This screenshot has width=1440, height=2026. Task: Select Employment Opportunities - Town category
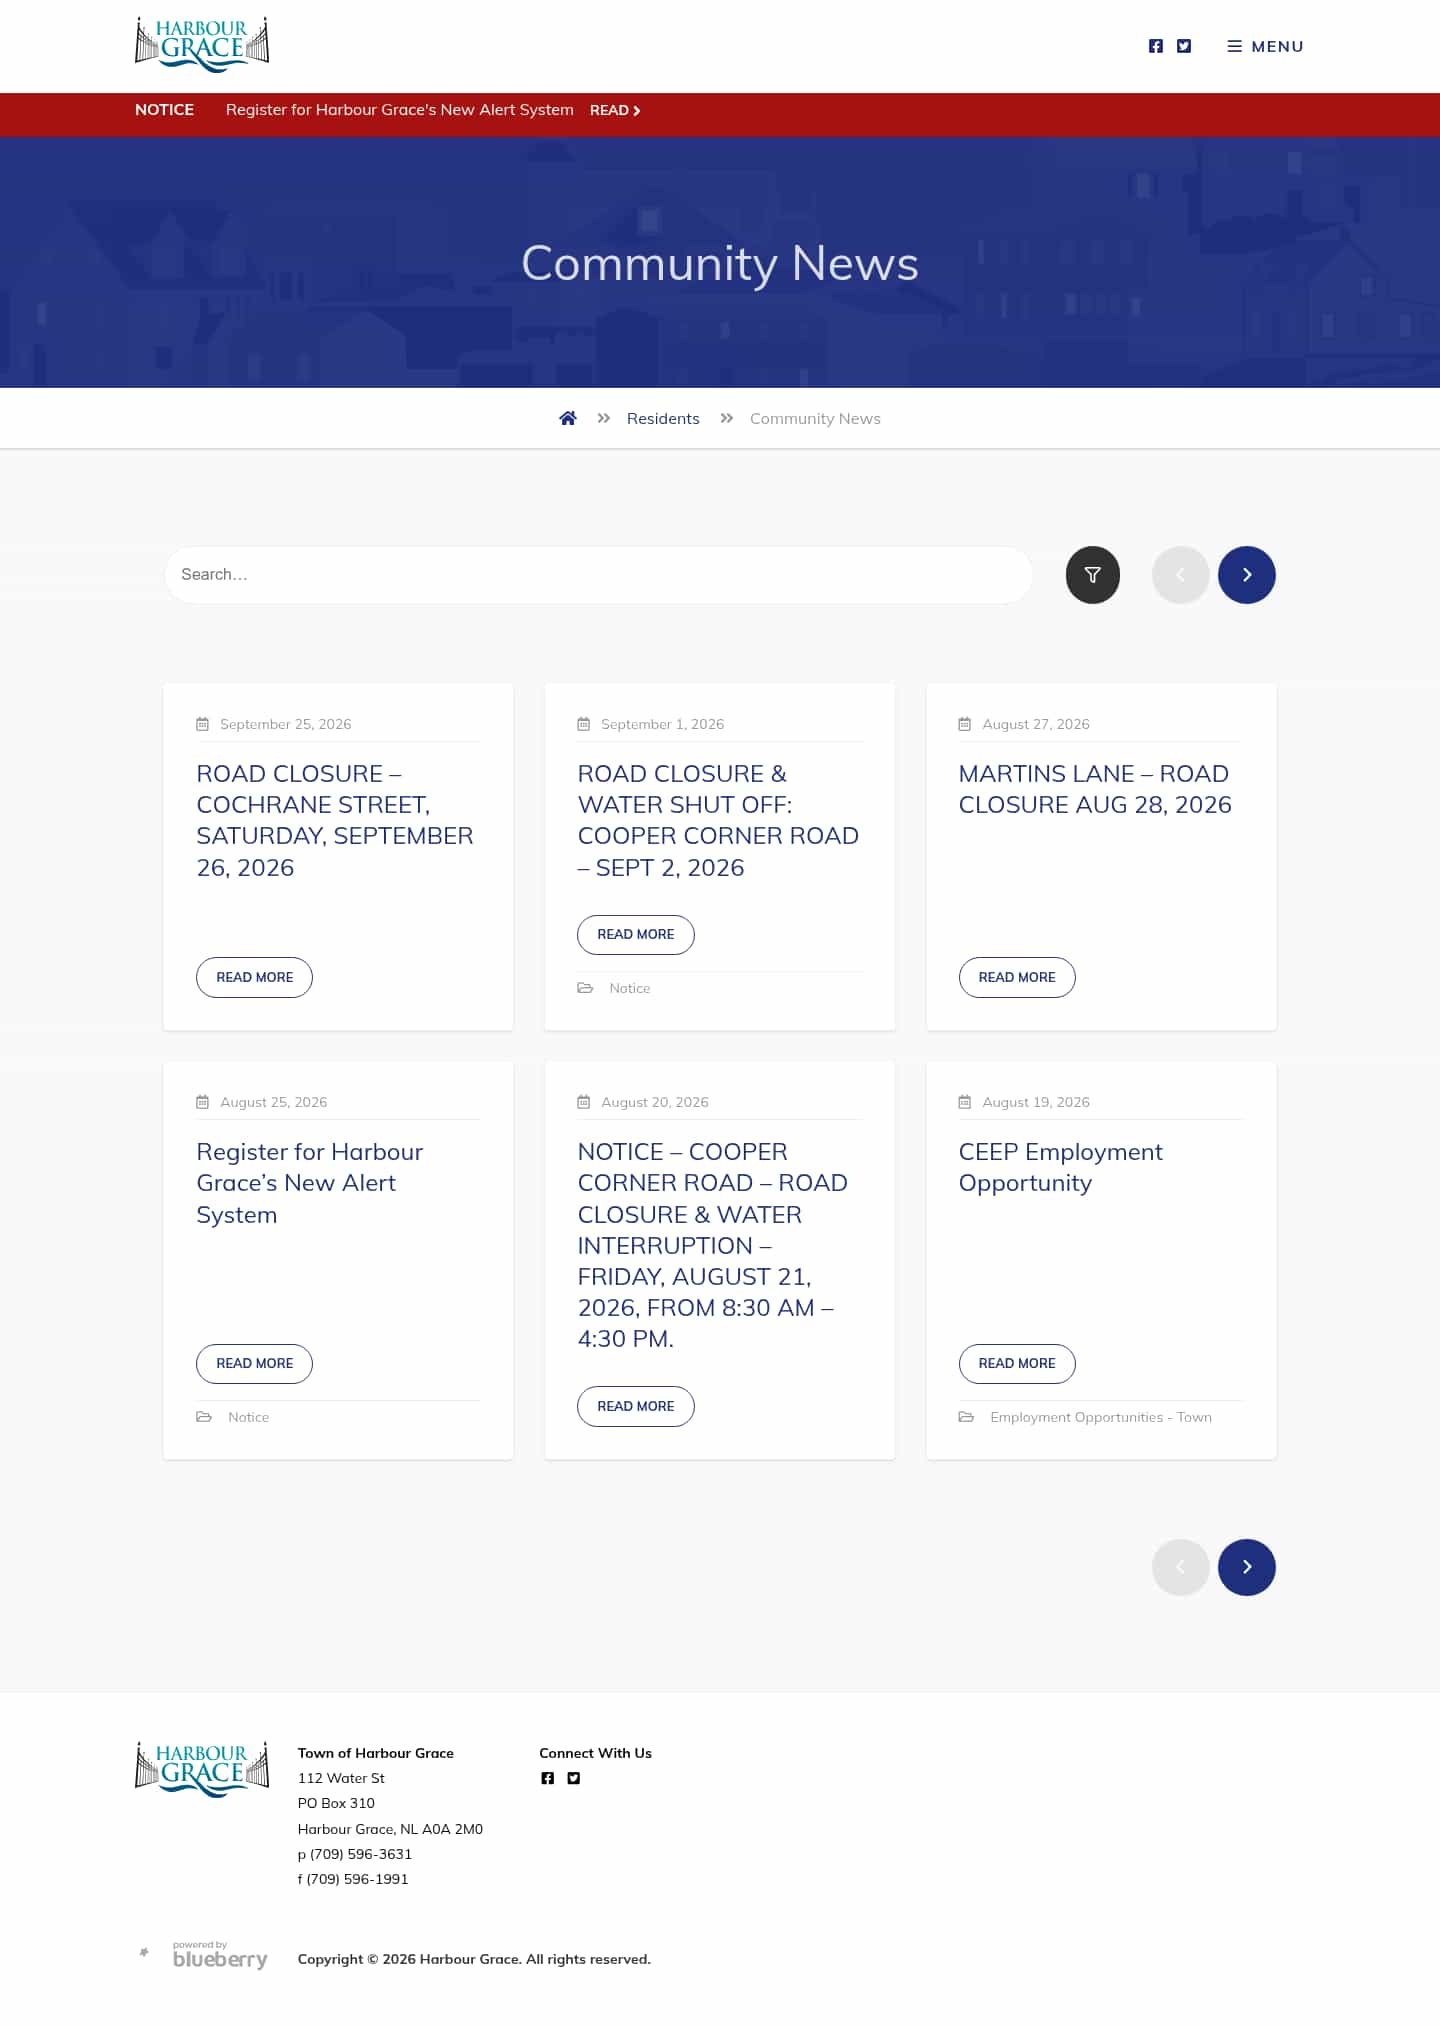pos(1101,1417)
